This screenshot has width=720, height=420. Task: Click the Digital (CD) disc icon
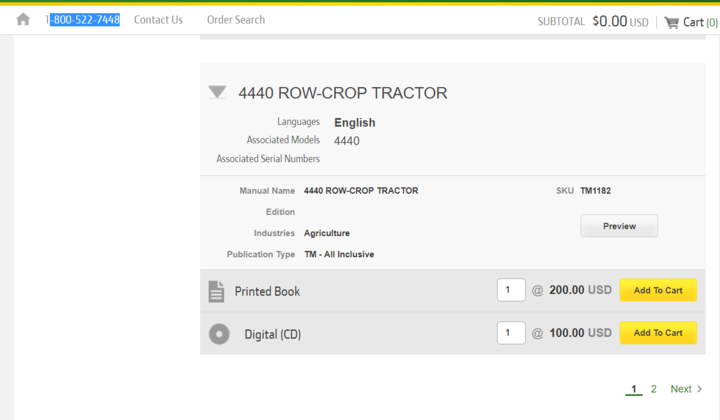coord(219,334)
